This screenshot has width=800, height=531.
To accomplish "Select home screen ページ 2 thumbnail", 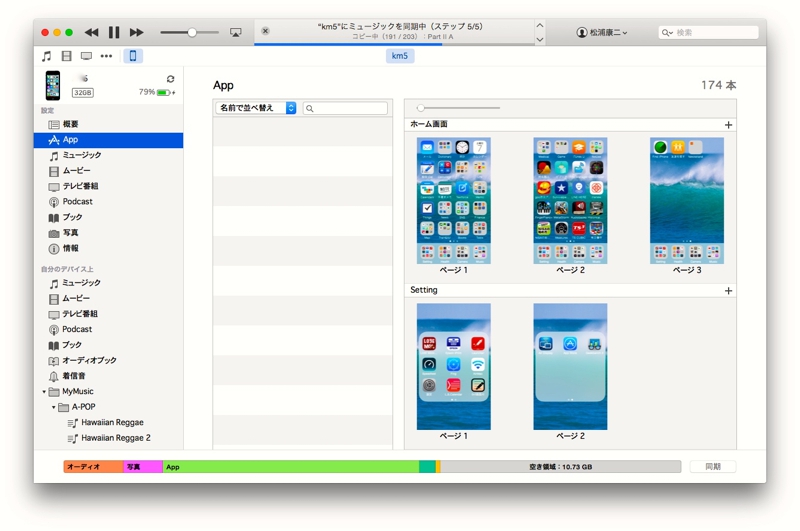I will pos(570,200).
